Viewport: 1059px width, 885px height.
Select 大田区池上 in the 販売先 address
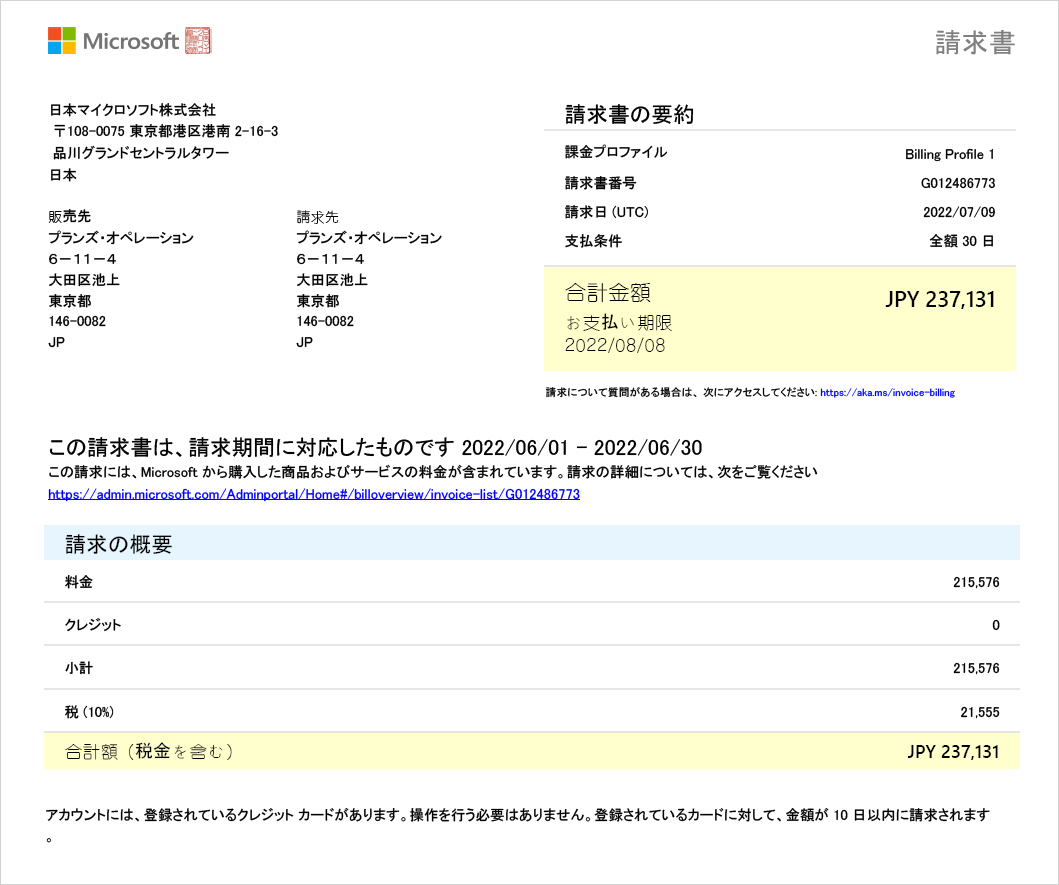pos(84,280)
